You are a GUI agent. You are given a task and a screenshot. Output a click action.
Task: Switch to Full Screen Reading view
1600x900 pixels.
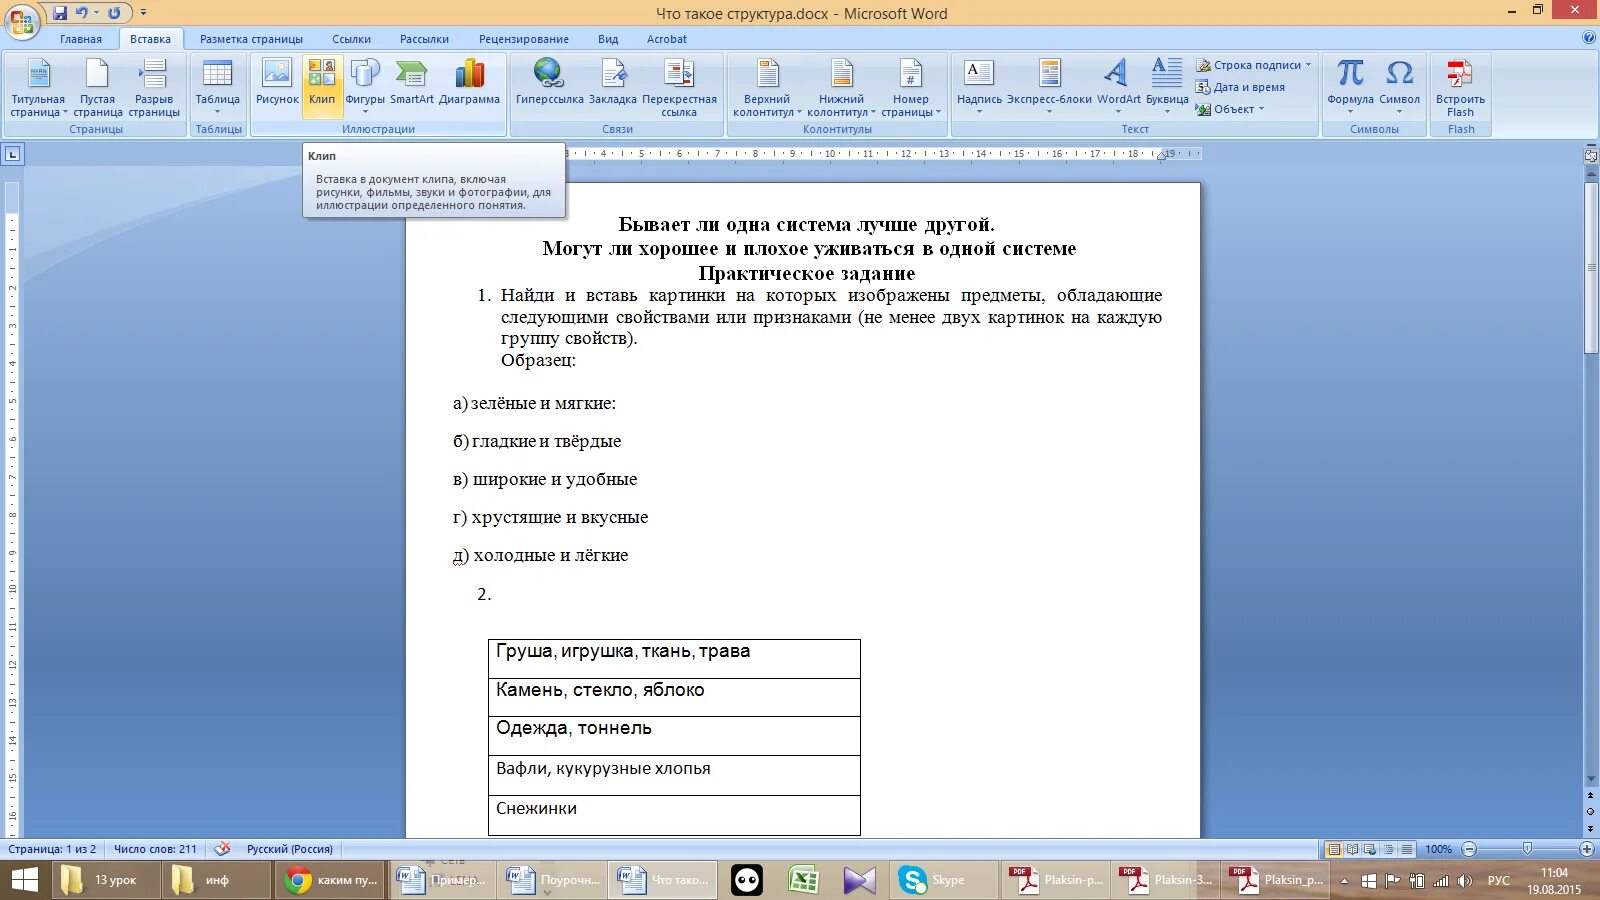(x=1352, y=849)
